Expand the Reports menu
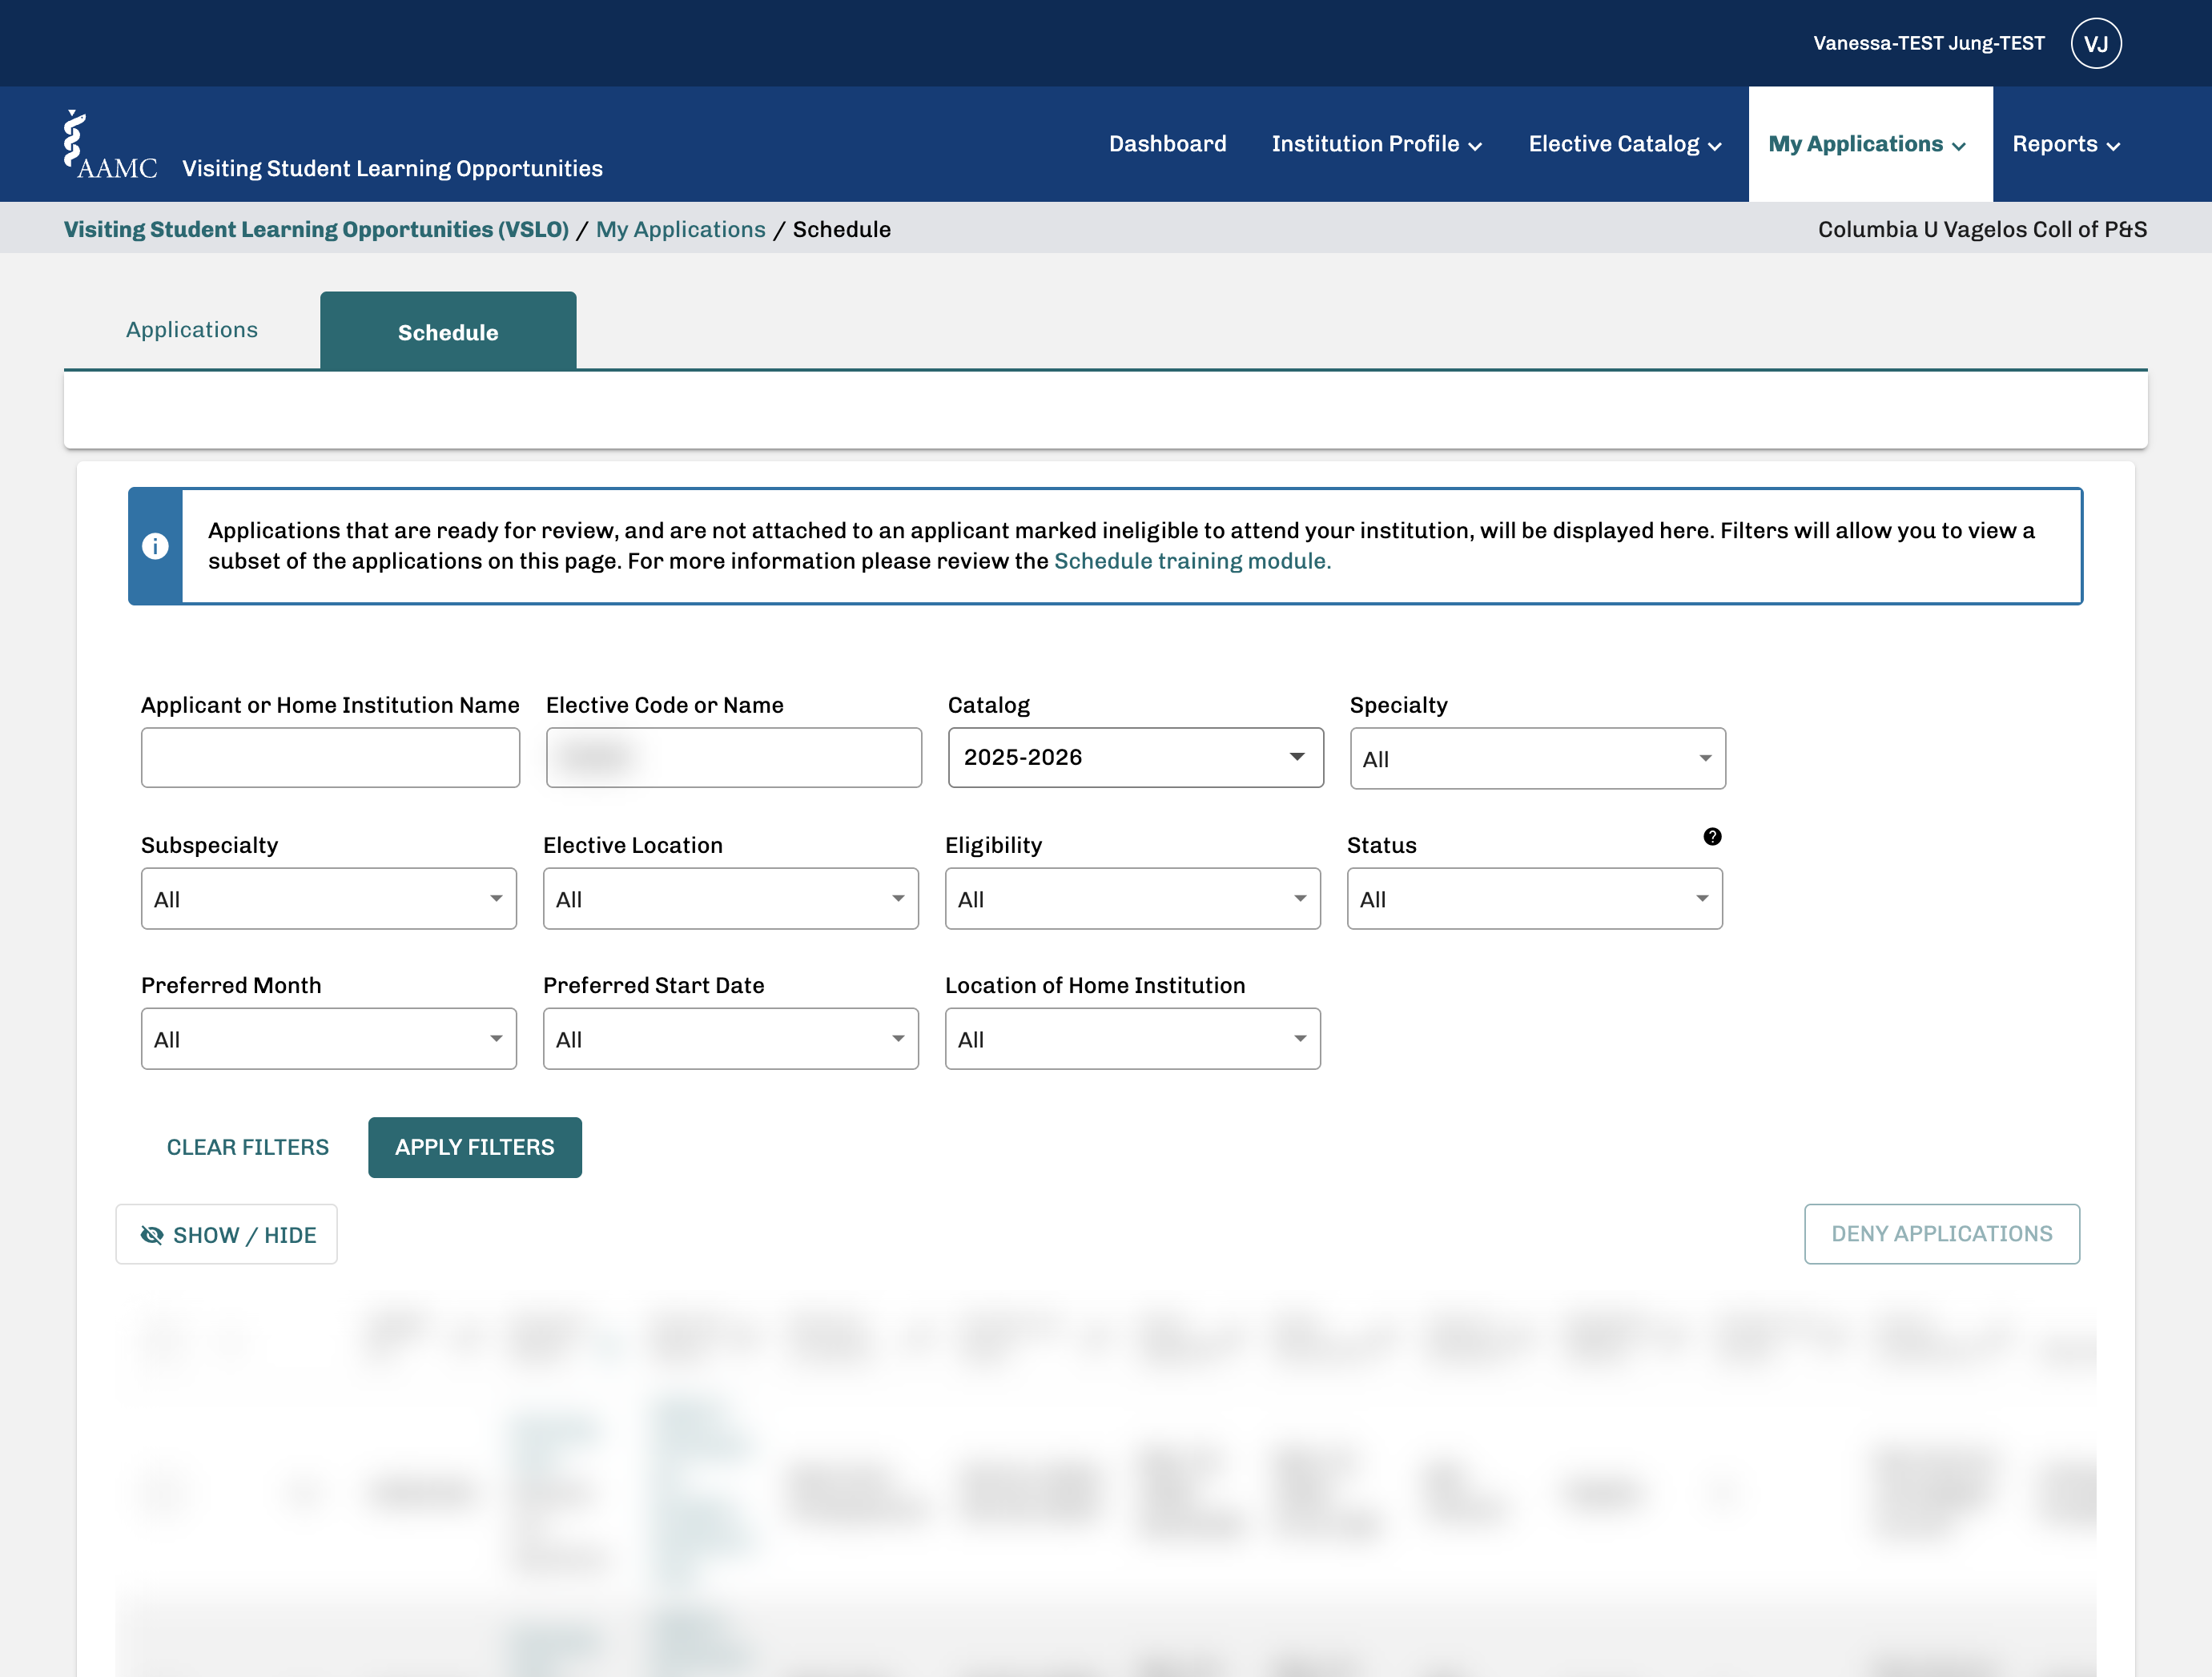Viewport: 2212px width, 1677px height. tap(2066, 144)
